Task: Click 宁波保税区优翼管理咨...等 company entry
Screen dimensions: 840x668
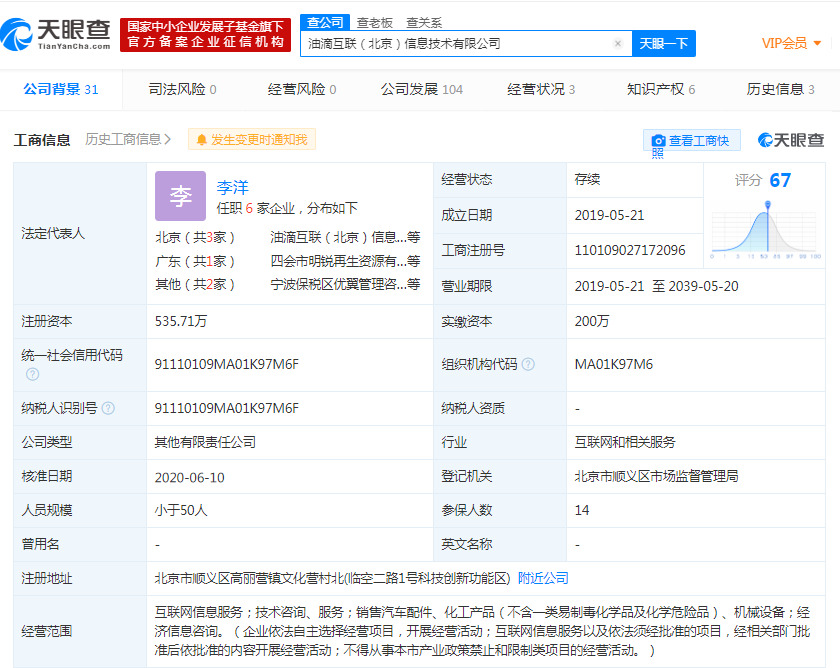Action: (346, 284)
